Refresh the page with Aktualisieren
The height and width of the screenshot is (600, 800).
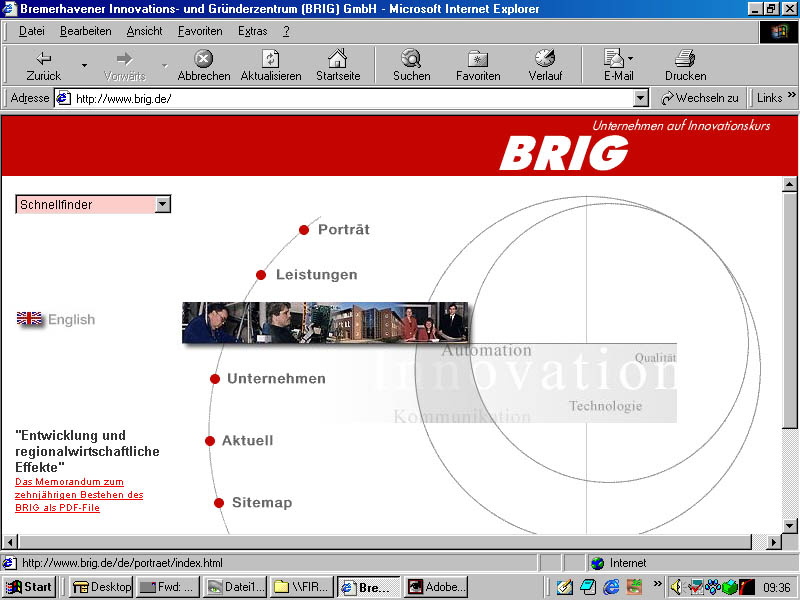[x=270, y=65]
